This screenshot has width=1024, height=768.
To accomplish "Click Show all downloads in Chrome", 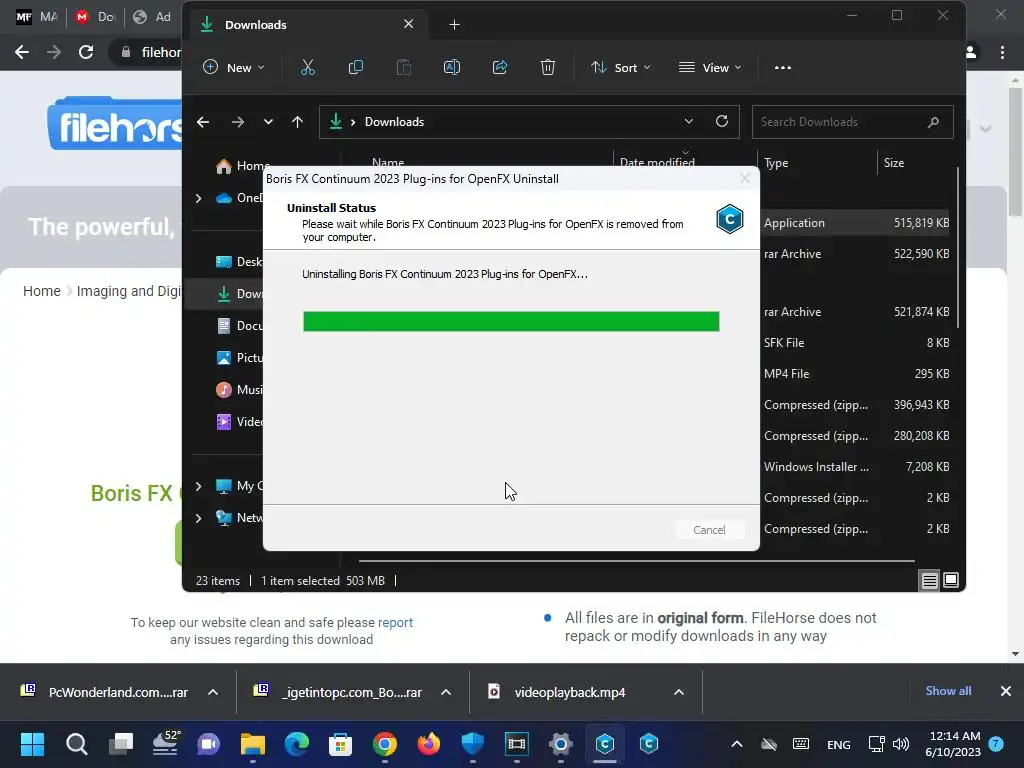I will [x=948, y=691].
